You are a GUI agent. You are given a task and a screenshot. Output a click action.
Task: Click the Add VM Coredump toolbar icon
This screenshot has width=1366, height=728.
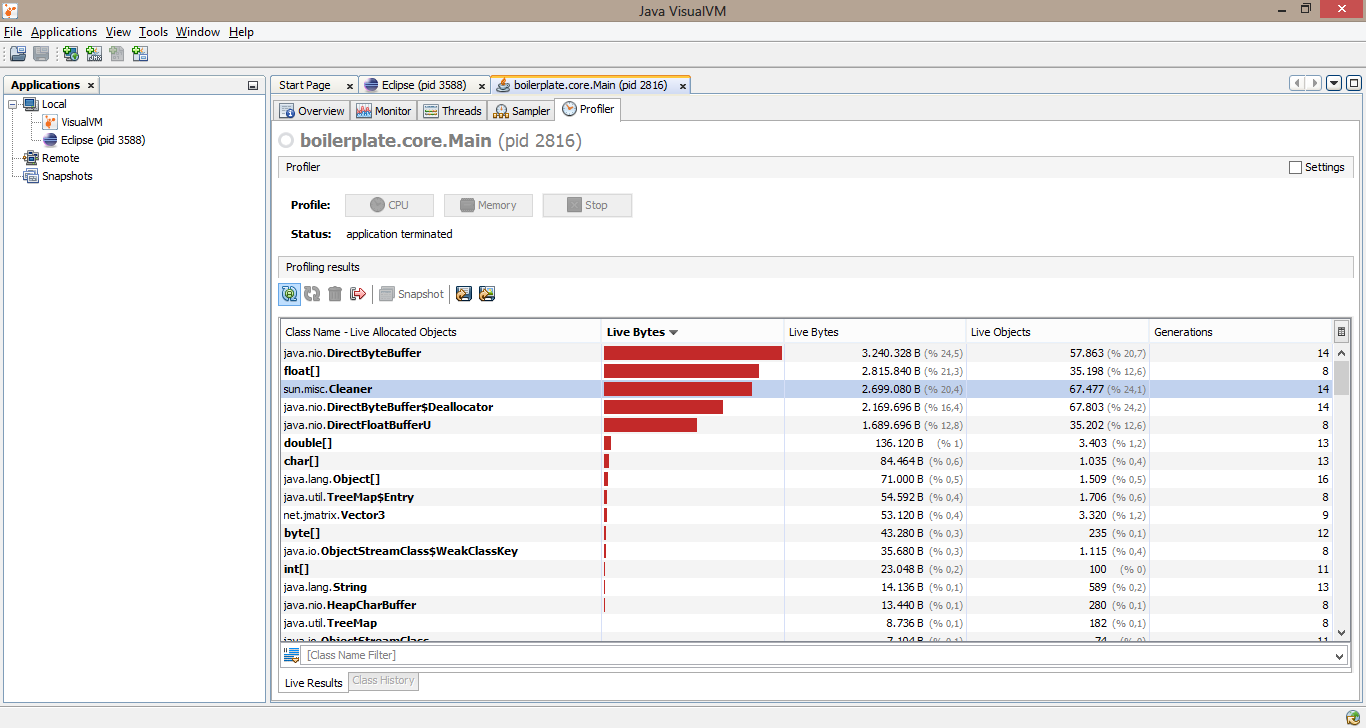point(117,54)
